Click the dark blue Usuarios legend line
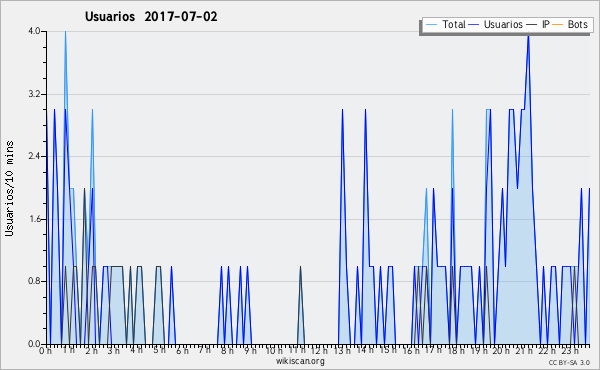 point(473,25)
